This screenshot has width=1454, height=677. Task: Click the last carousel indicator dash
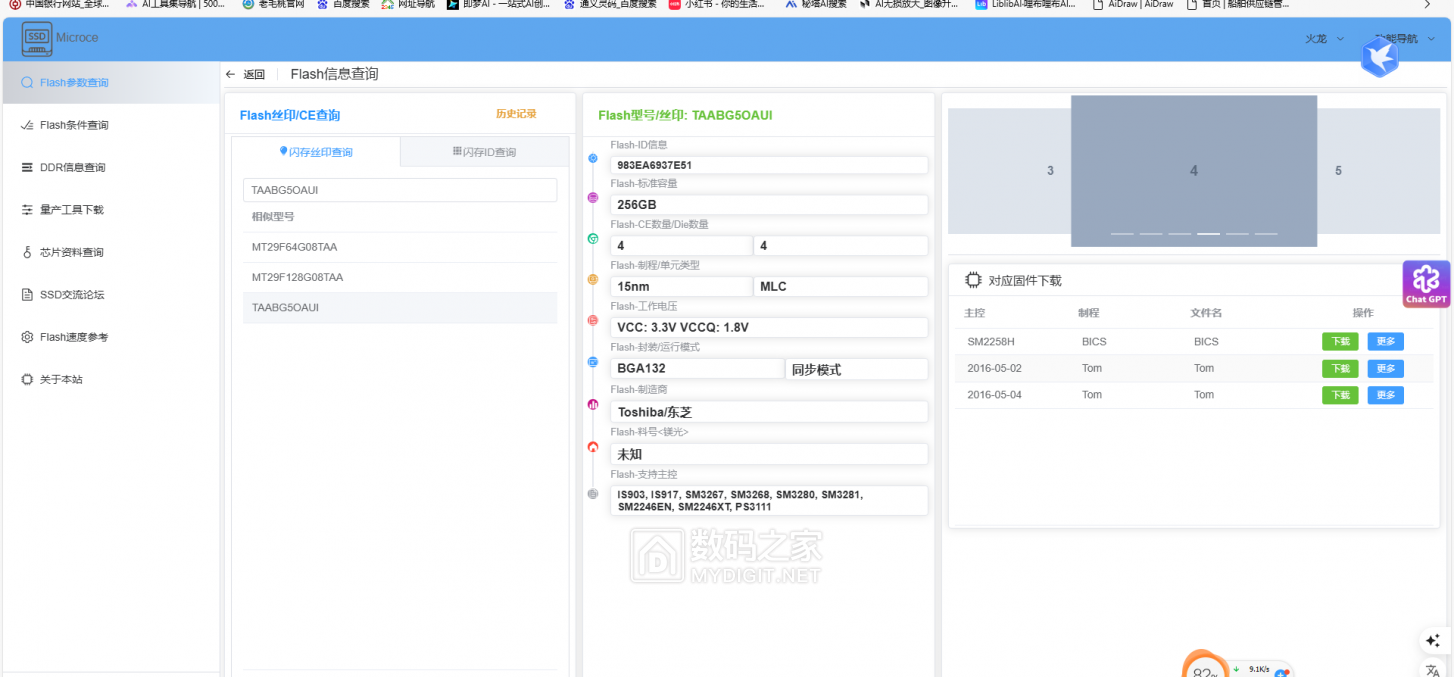[1267, 234]
